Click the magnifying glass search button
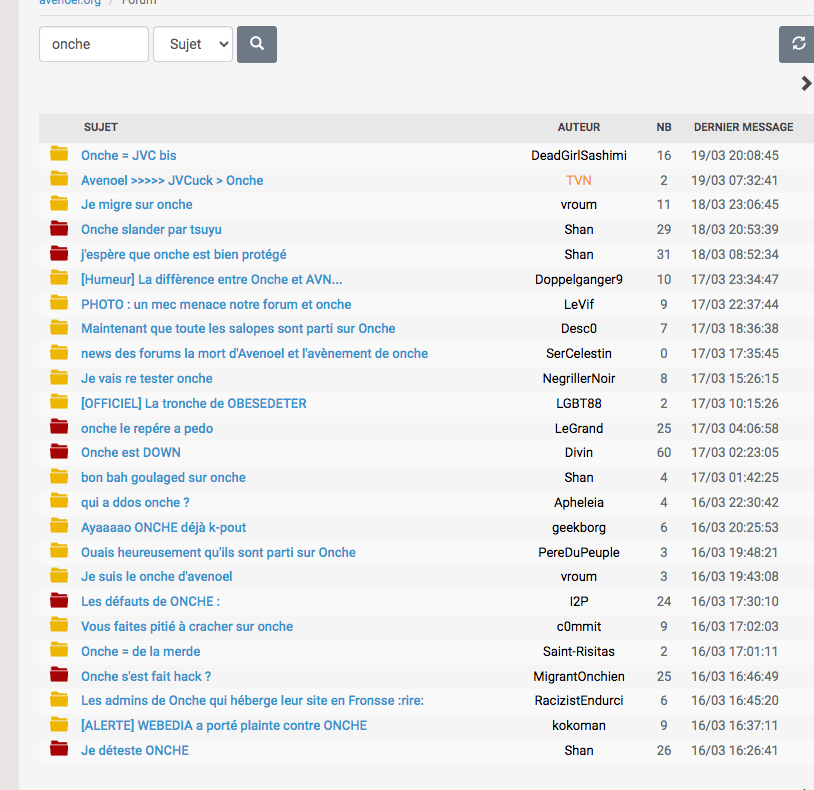Screen dimensions: 814x790 (x=257, y=44)
